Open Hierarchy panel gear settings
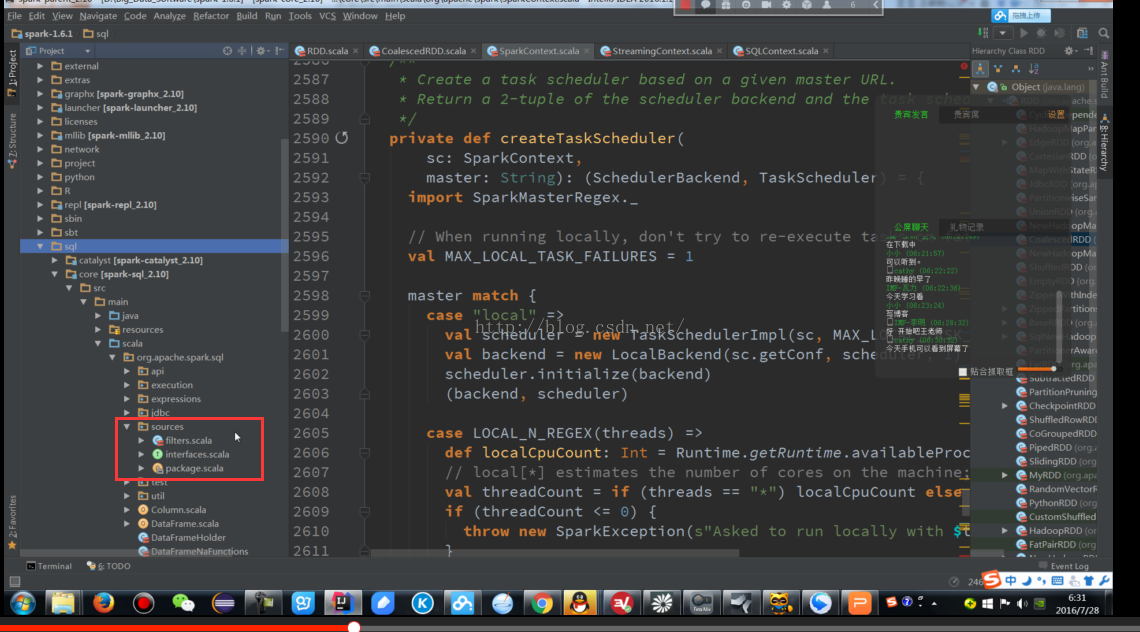The height and width of the screenshot is (632, 1140). pos(1069,51)
